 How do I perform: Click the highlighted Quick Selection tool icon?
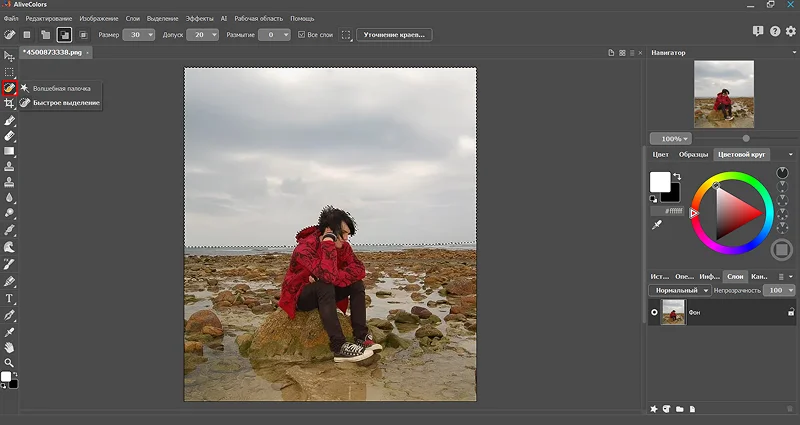pyautogui.click(x=9, y=88)
